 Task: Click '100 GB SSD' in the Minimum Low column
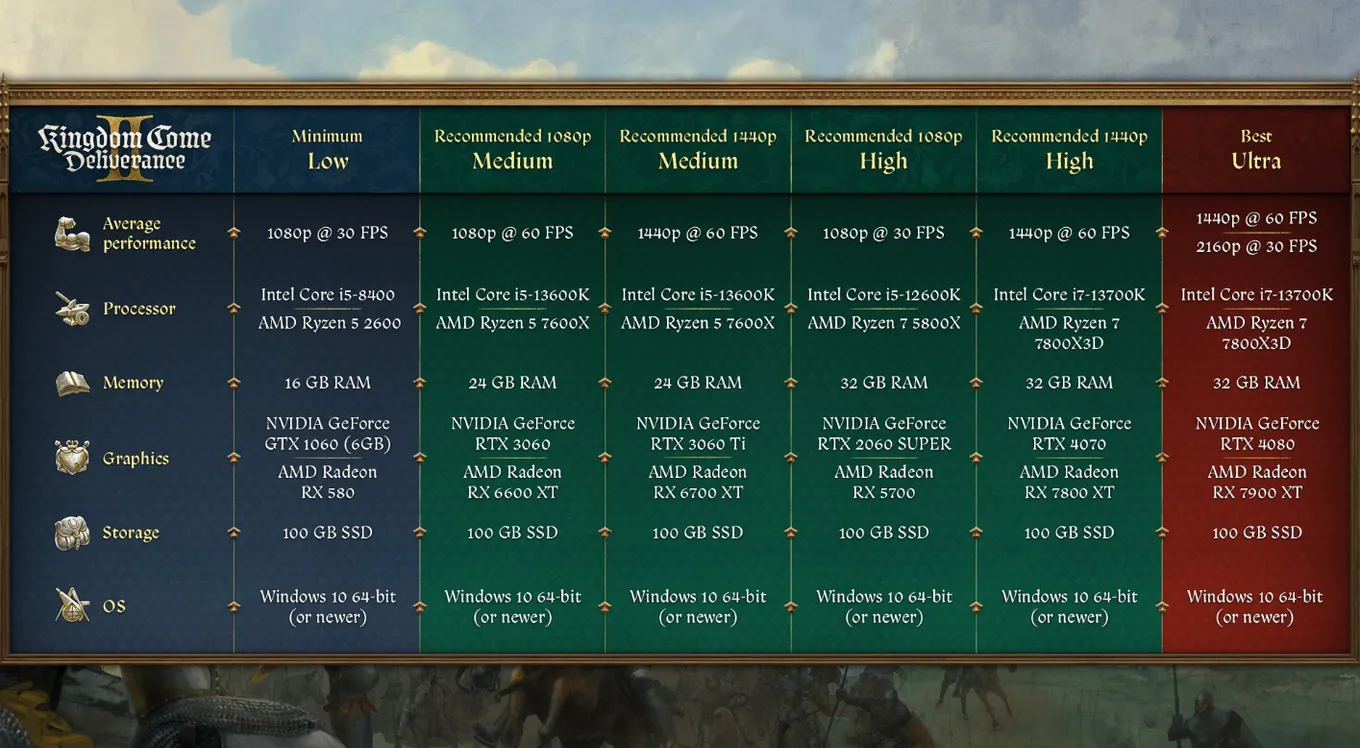click(327, 533)
